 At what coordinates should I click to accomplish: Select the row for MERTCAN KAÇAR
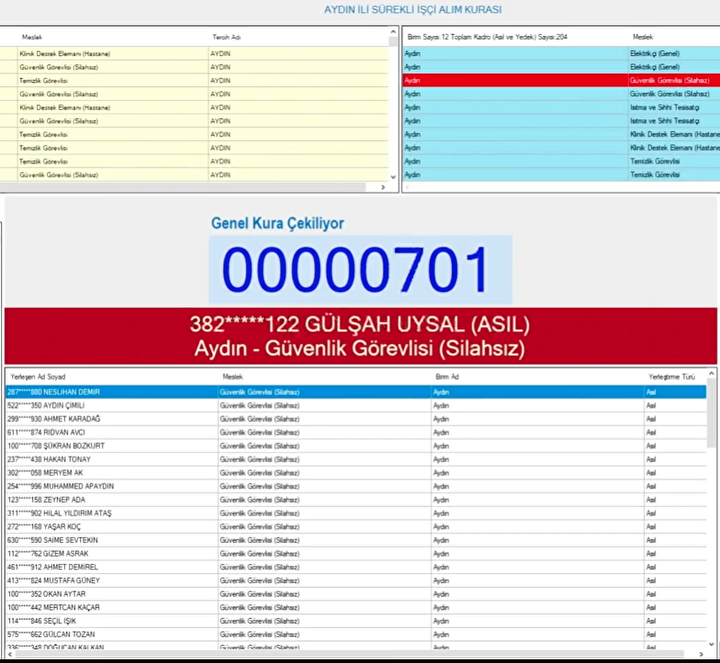click(356, 607)
